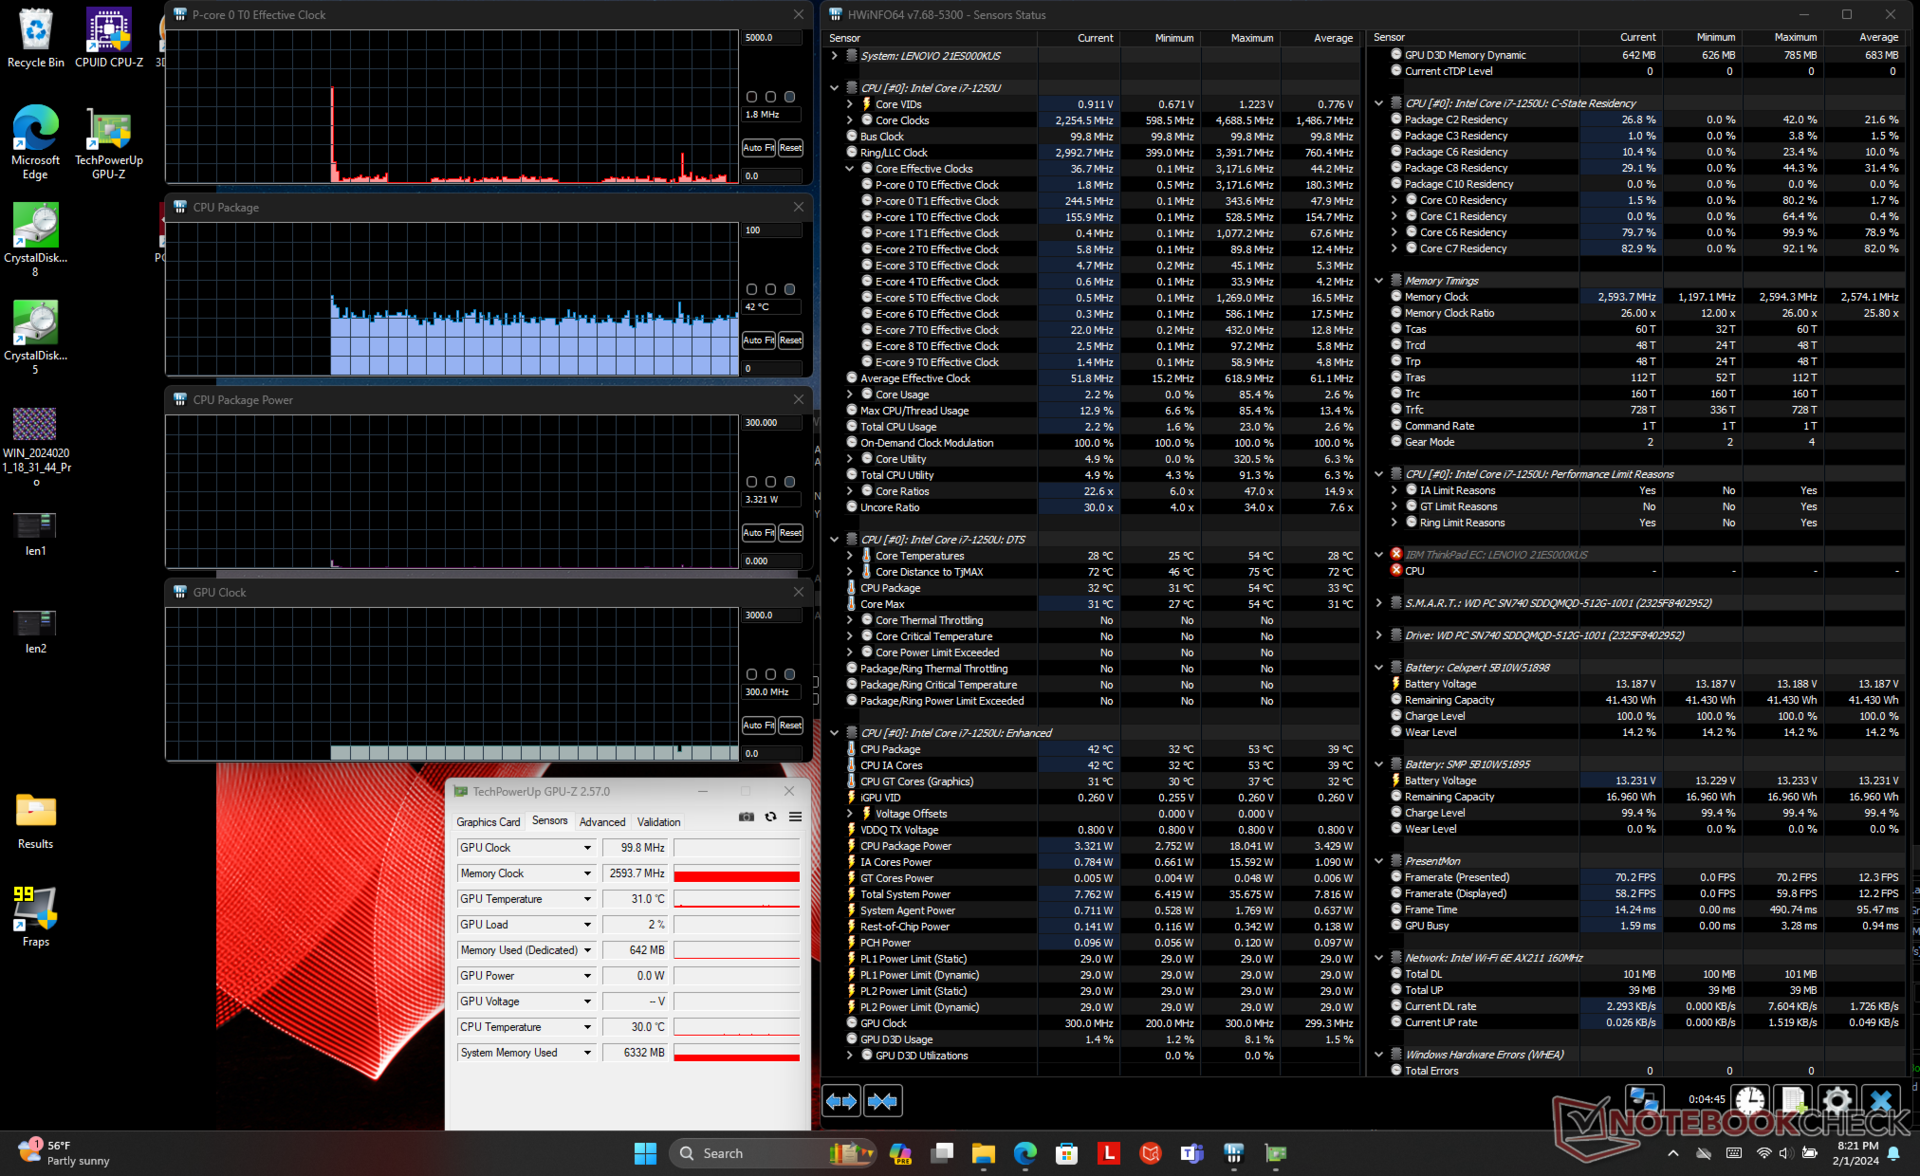Open Advanced tab in GPU-Z
This screenshot has width=1920, height=1176.
coord(602,822)
